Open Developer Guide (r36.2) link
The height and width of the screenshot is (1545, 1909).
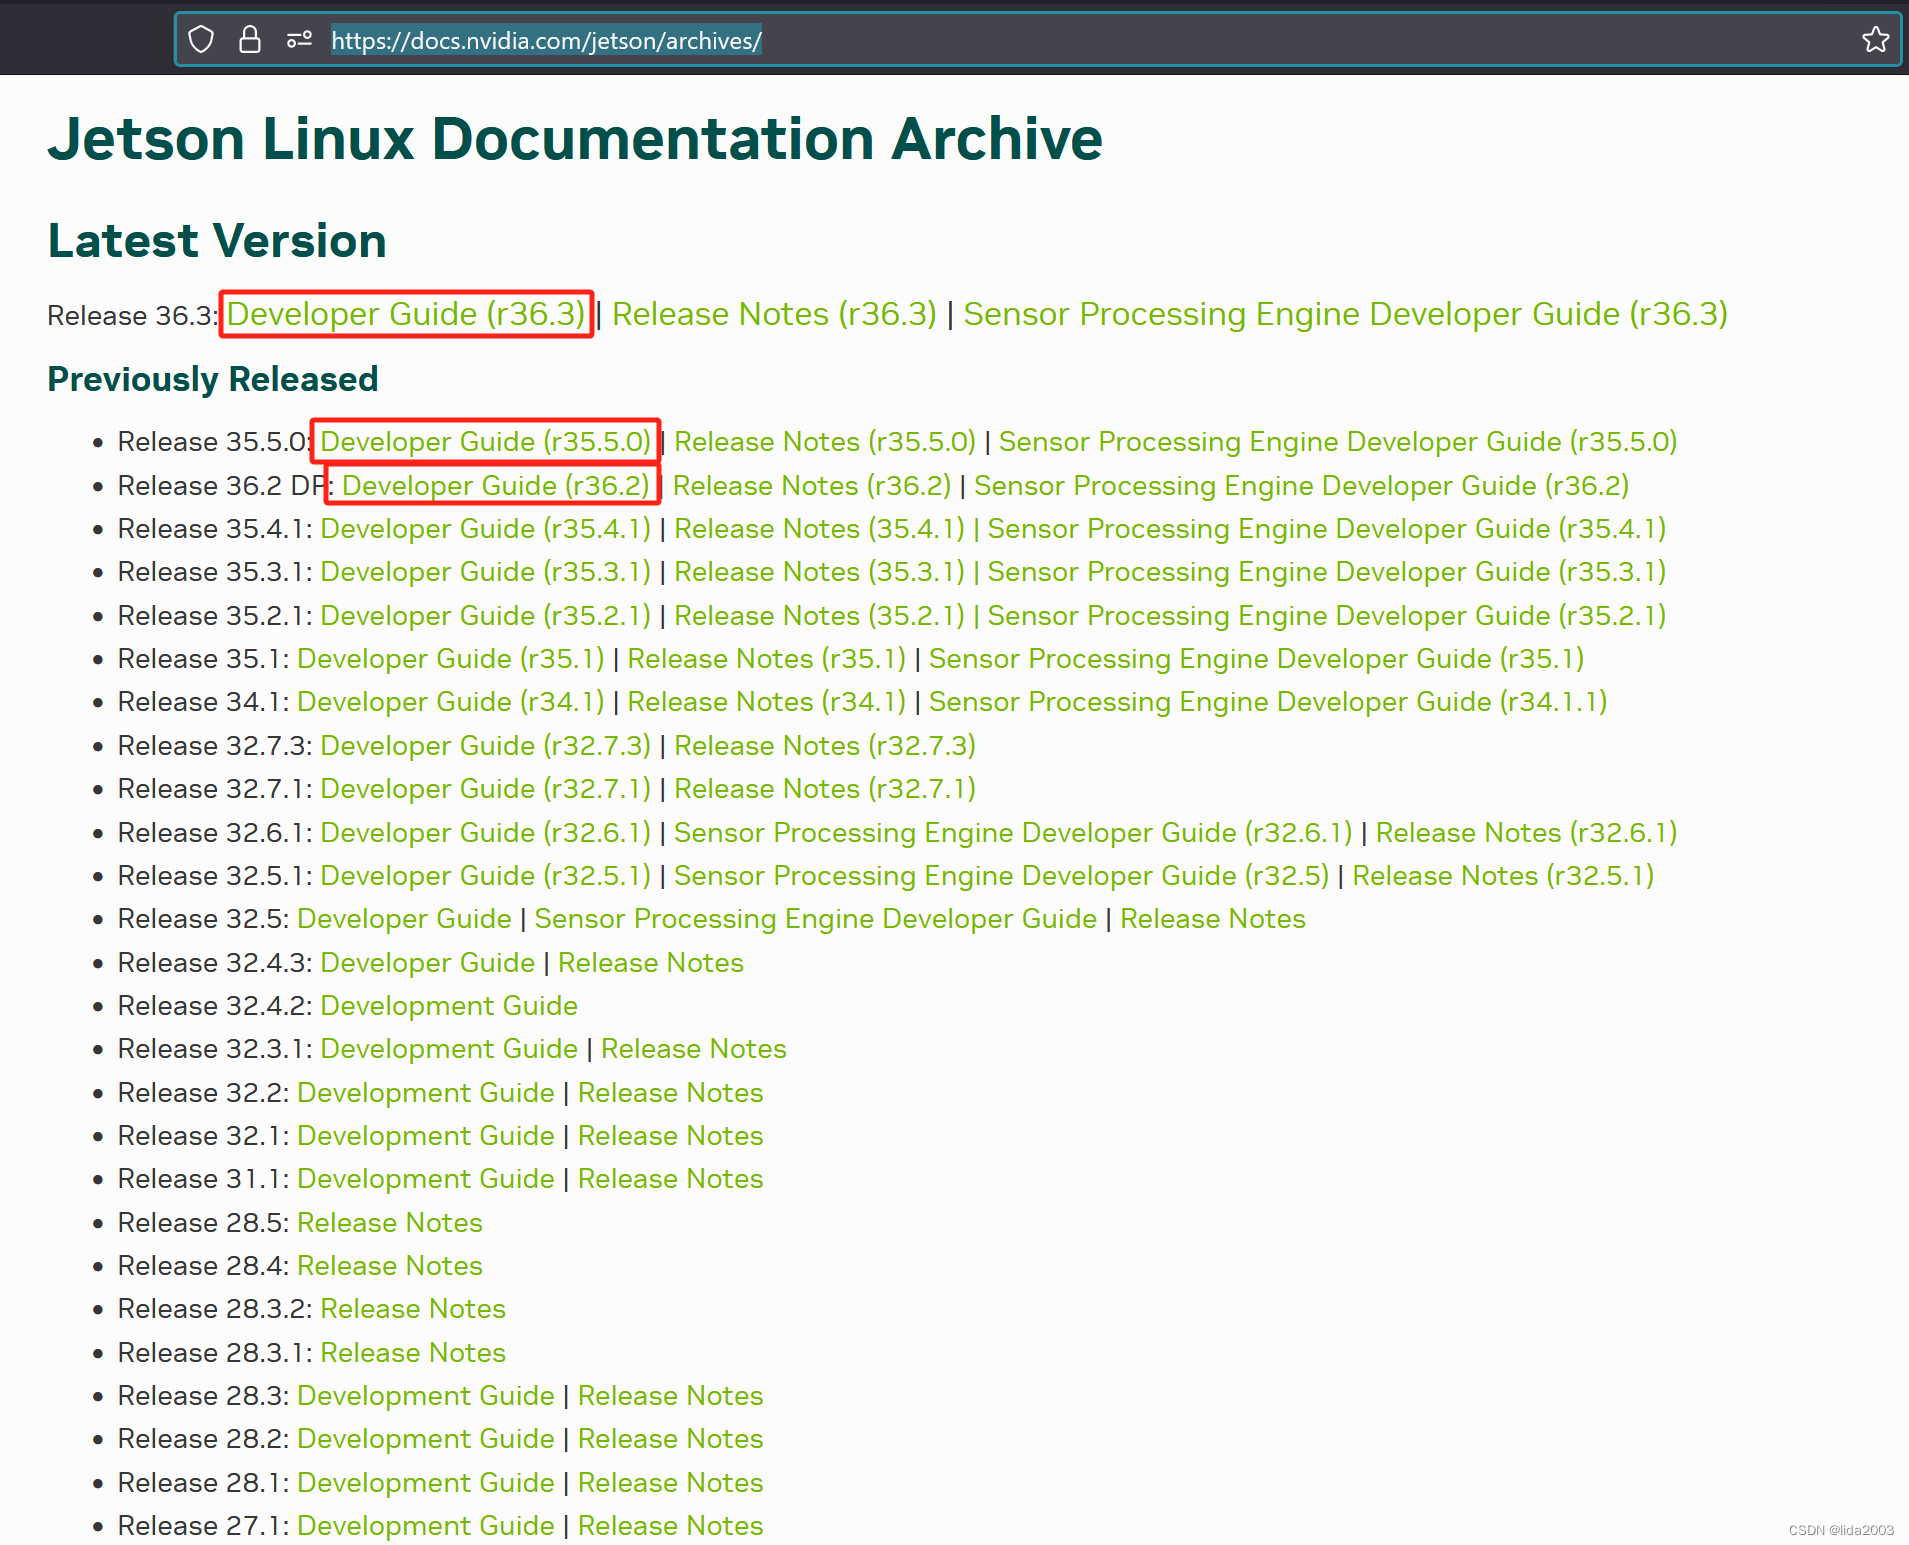pos(495,486)
